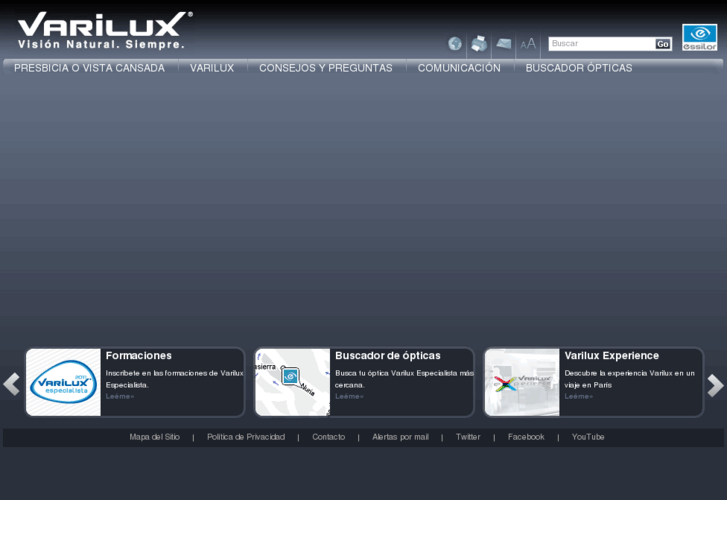Click 'Busca tu óptica Varilux Especialista' text
The image size is (727, 545).
pyautogui.click(x=404, y=379)
